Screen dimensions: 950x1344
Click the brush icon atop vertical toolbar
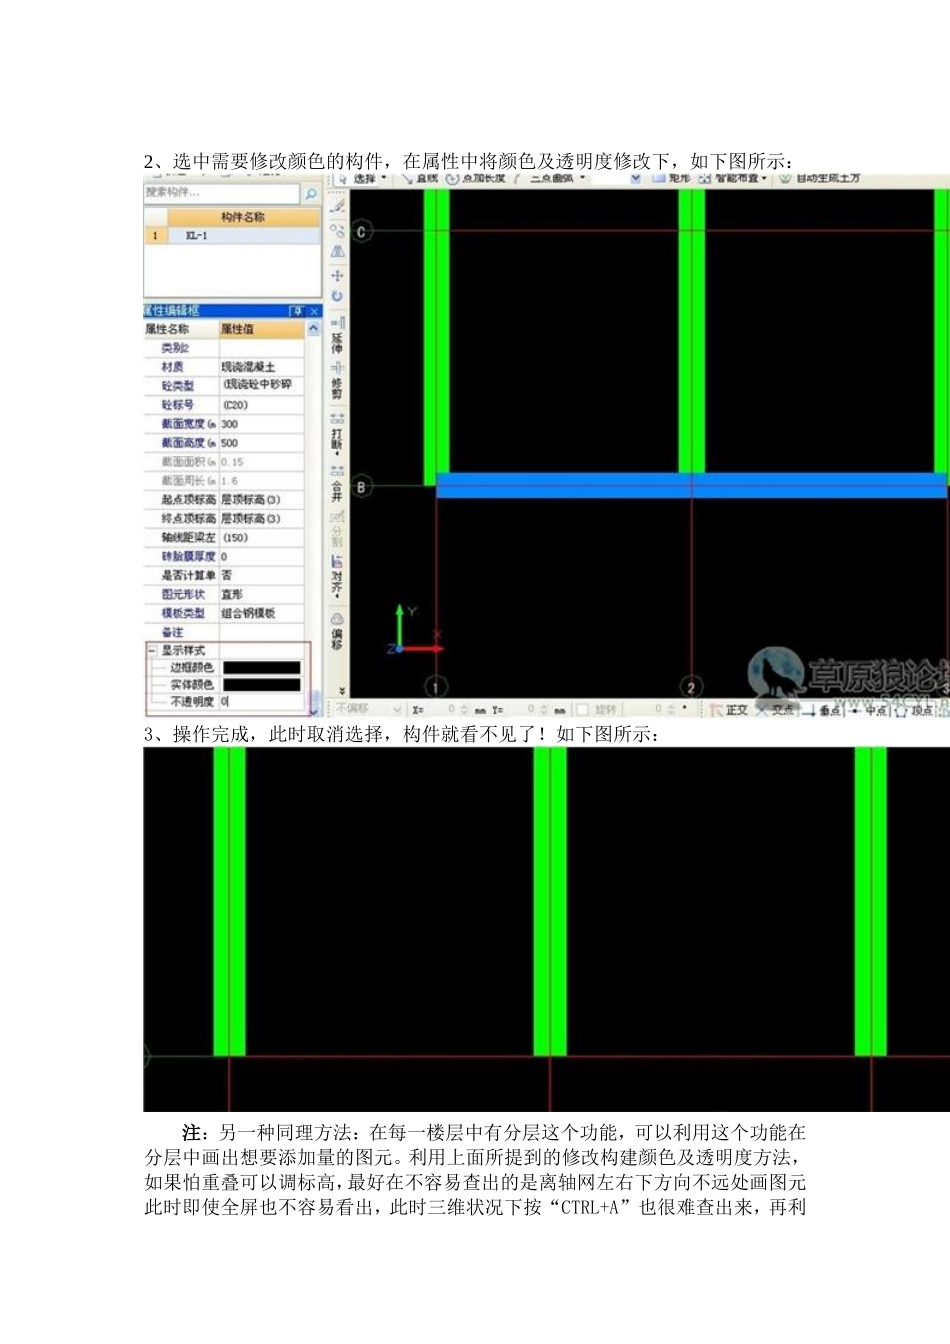(x=338, y=205)
